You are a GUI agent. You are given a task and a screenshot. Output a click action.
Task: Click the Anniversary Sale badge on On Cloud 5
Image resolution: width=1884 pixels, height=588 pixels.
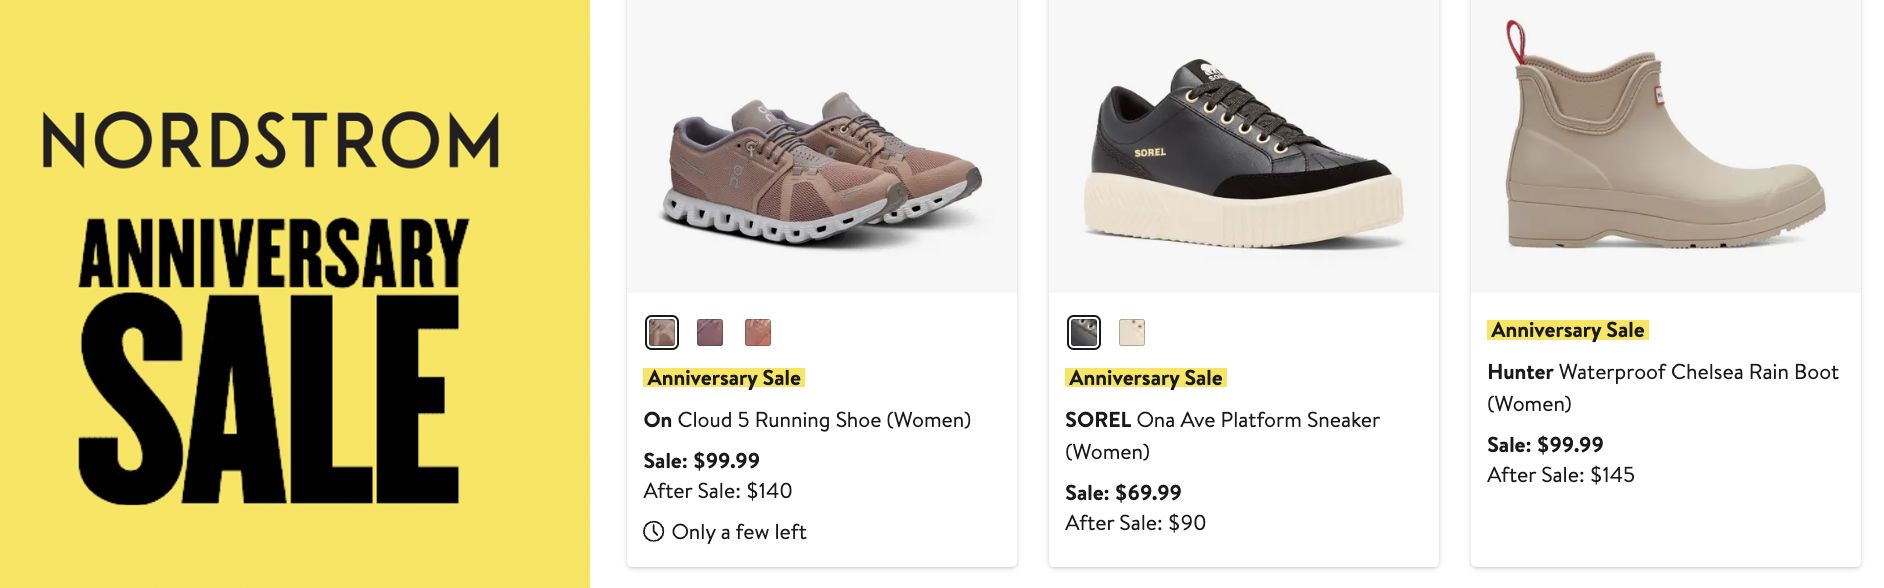pyautogui.click(x=724, y=378)
